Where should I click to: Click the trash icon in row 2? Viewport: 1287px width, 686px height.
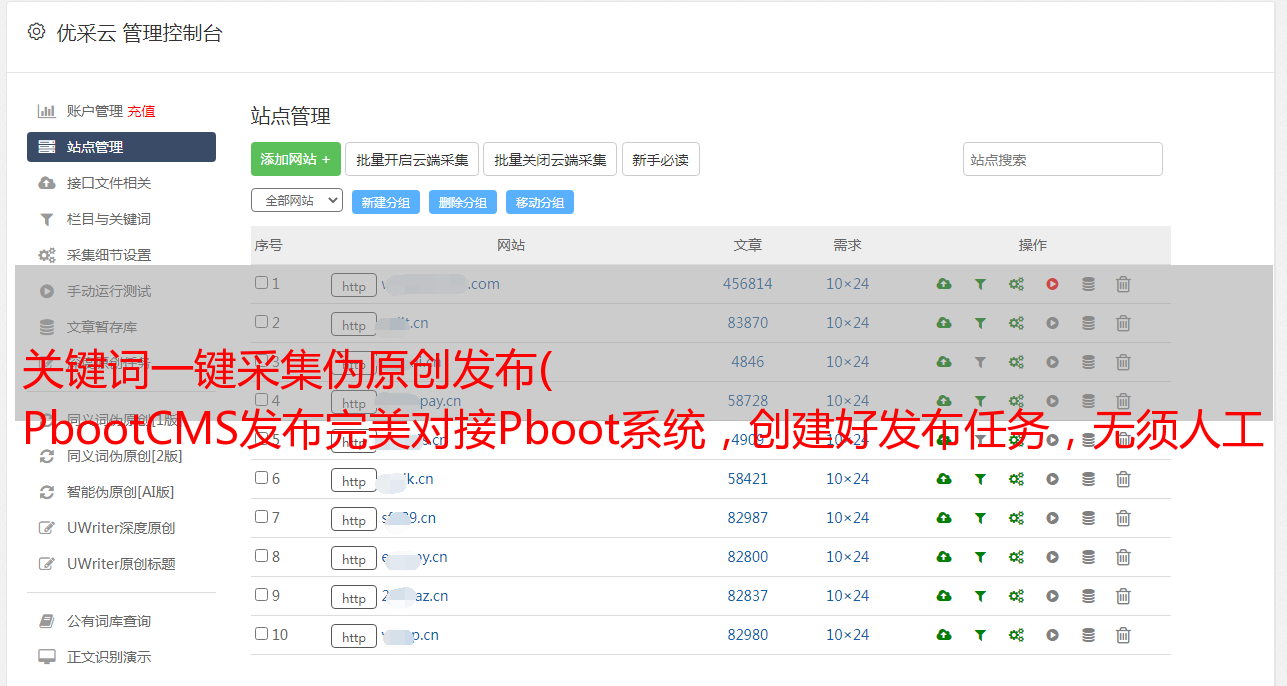point(1123,323)
